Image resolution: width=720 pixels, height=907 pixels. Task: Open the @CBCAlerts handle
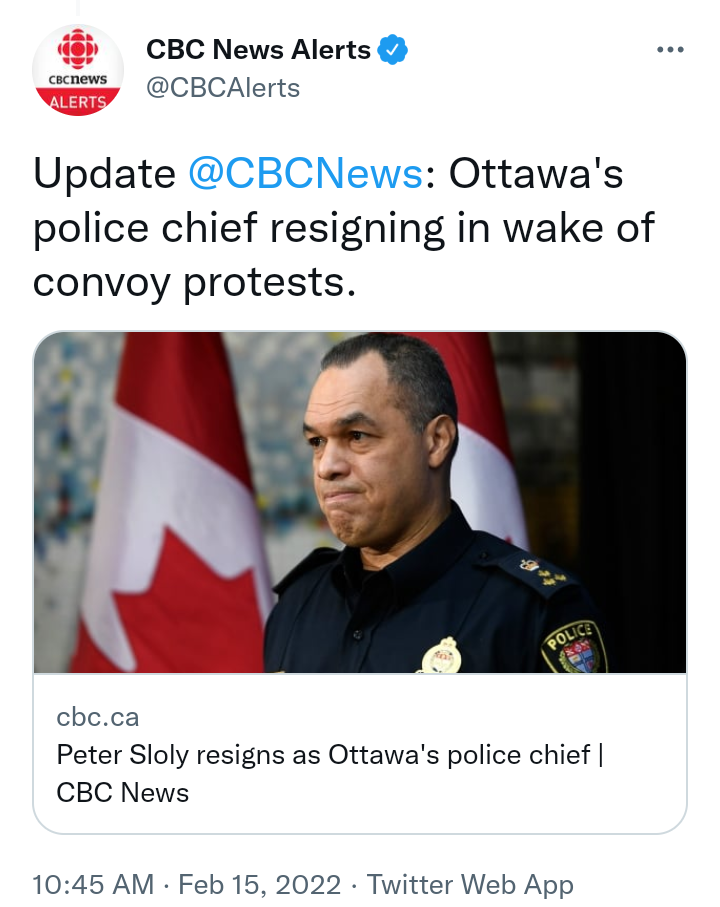tap(223, 88)
